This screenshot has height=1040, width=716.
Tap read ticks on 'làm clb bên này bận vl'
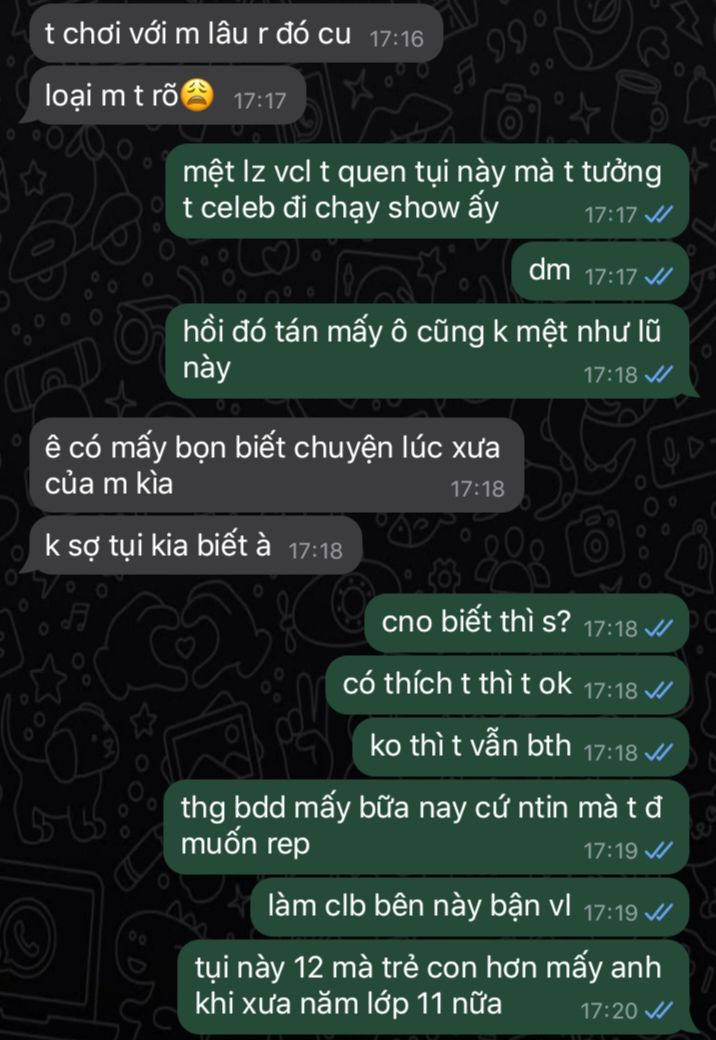[658, 912]
